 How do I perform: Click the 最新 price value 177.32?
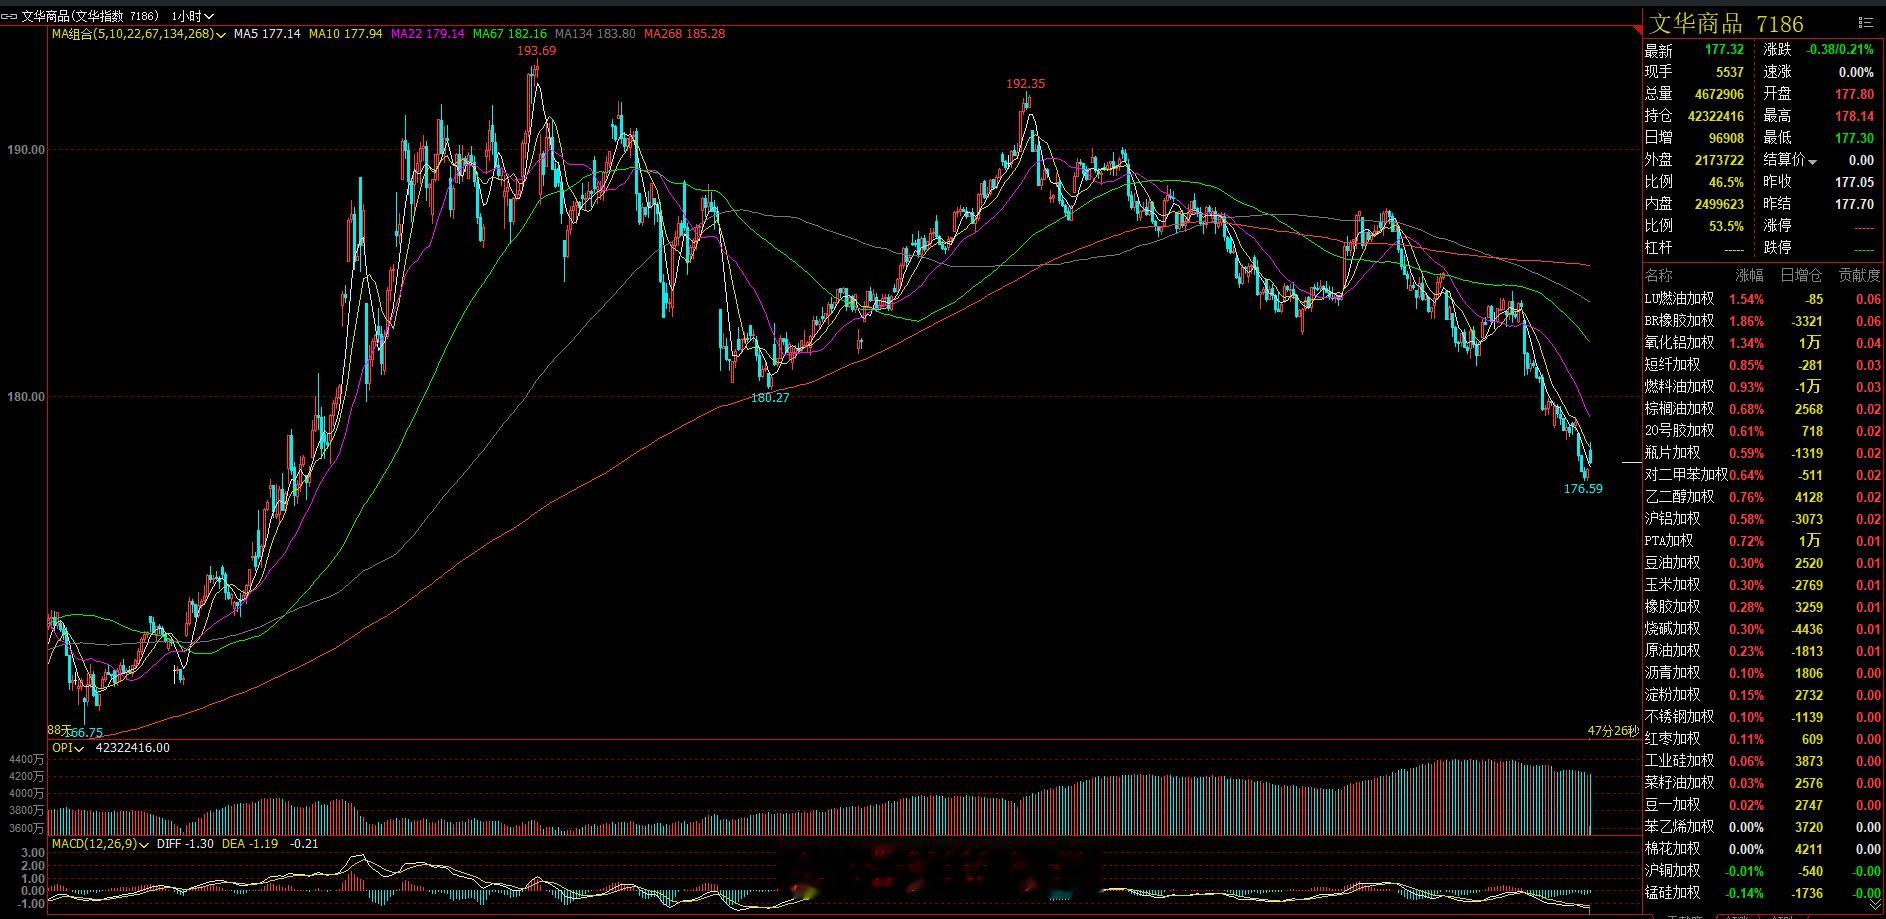tap(1724, 50)
